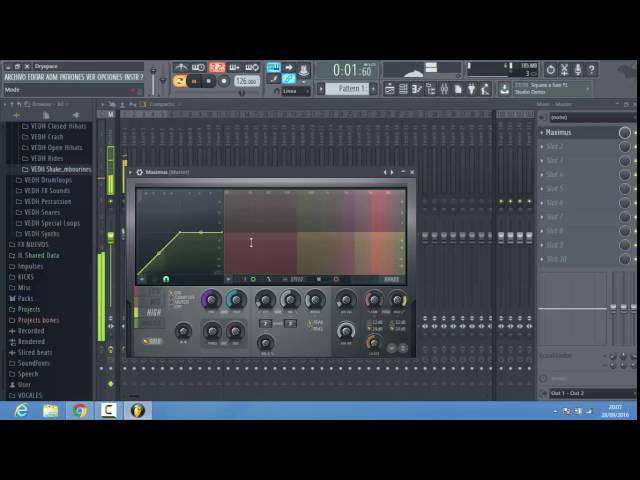Open the PATRONES menu
Image resolution: width=640 pixels, height=480 pixels.
[73, 77]
